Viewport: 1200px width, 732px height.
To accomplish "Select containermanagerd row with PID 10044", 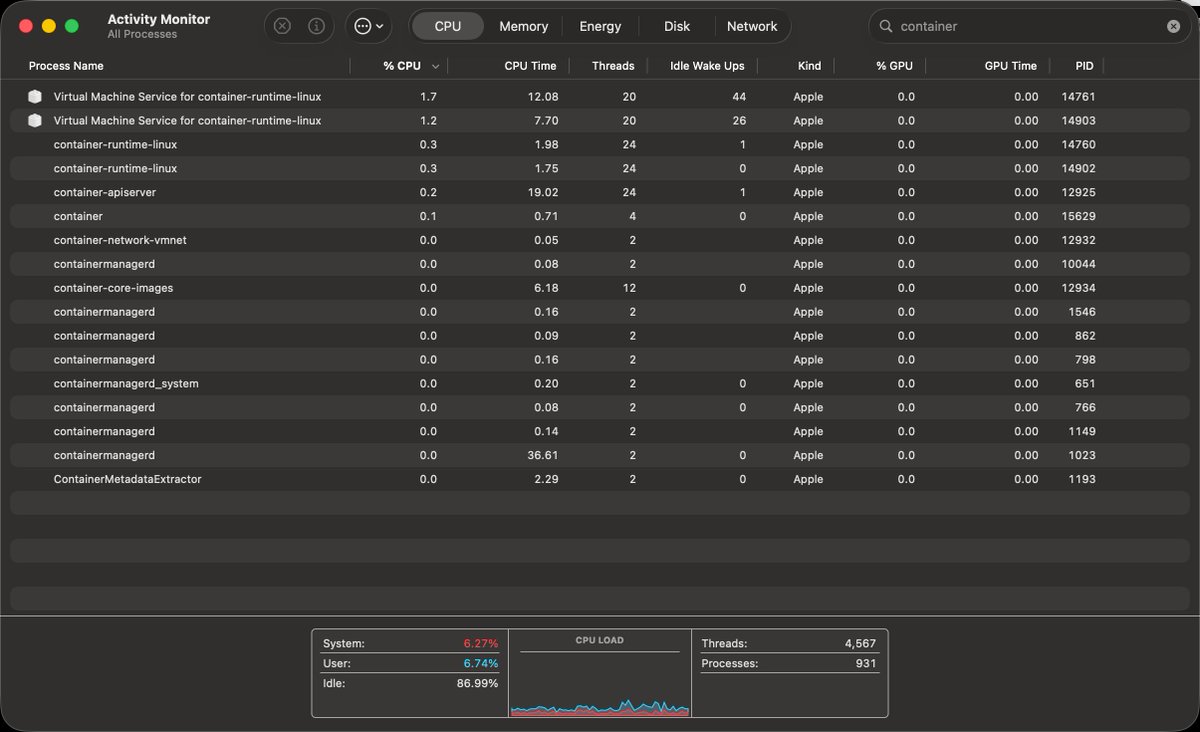I will pos(600,264).
